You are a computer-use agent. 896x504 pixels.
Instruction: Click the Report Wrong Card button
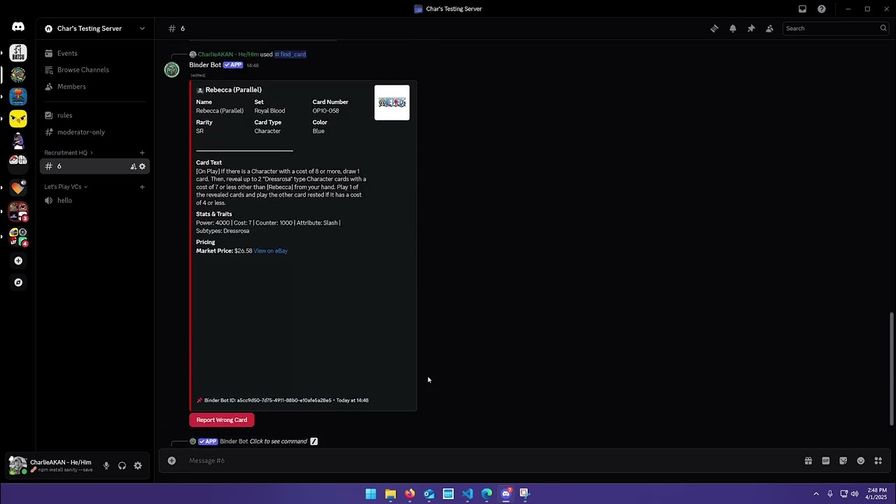(221, 420)
